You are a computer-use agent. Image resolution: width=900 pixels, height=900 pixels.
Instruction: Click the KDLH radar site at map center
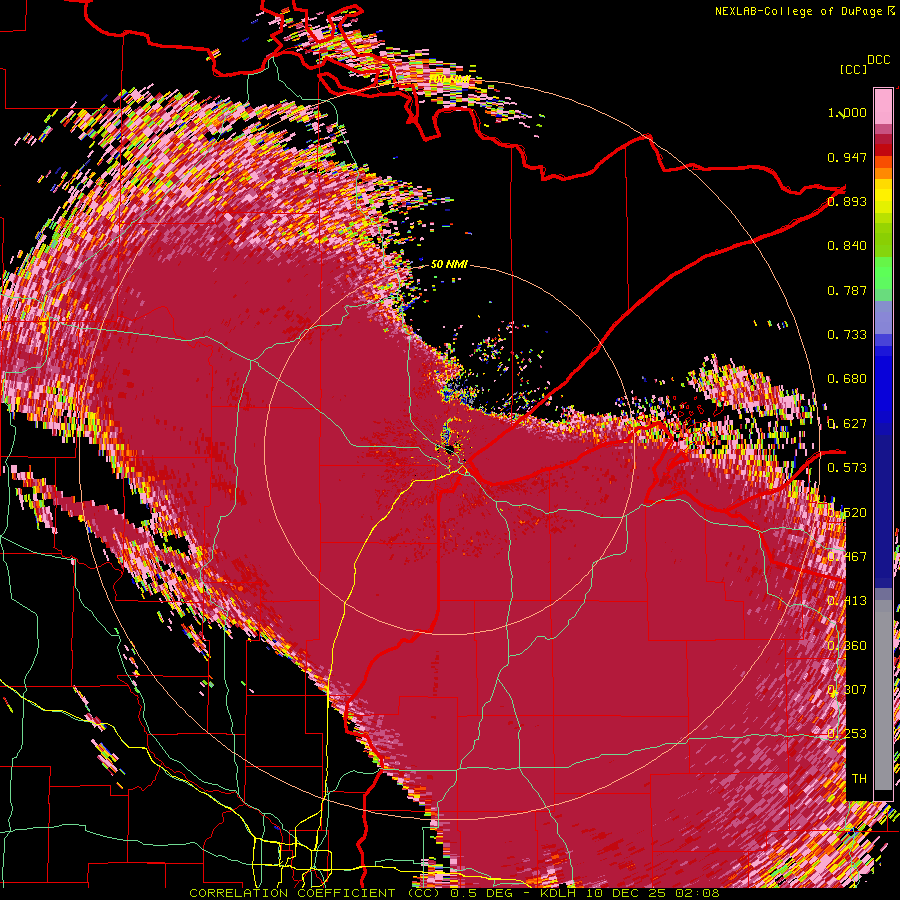tap(449, 449)
